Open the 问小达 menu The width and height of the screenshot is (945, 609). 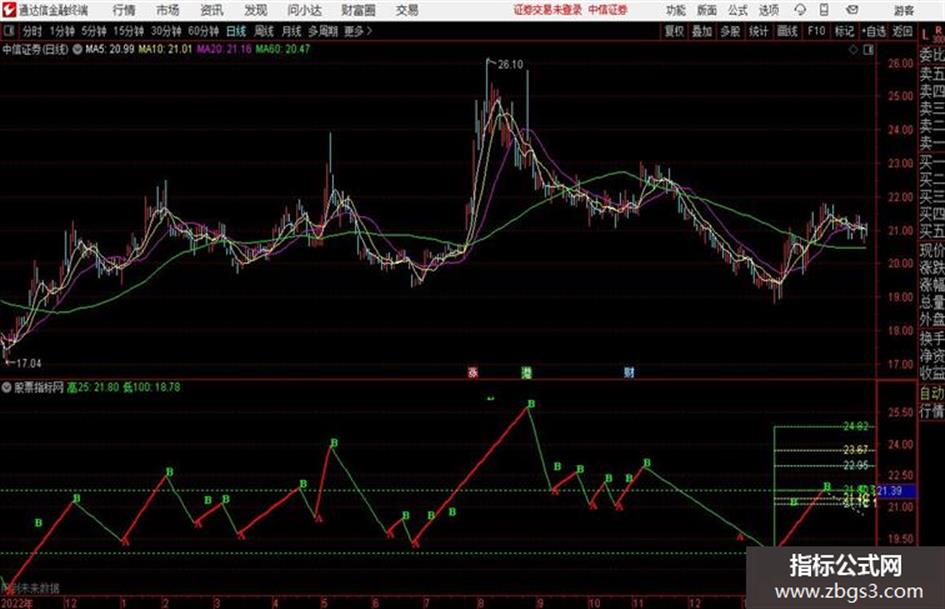pos(304,10)
